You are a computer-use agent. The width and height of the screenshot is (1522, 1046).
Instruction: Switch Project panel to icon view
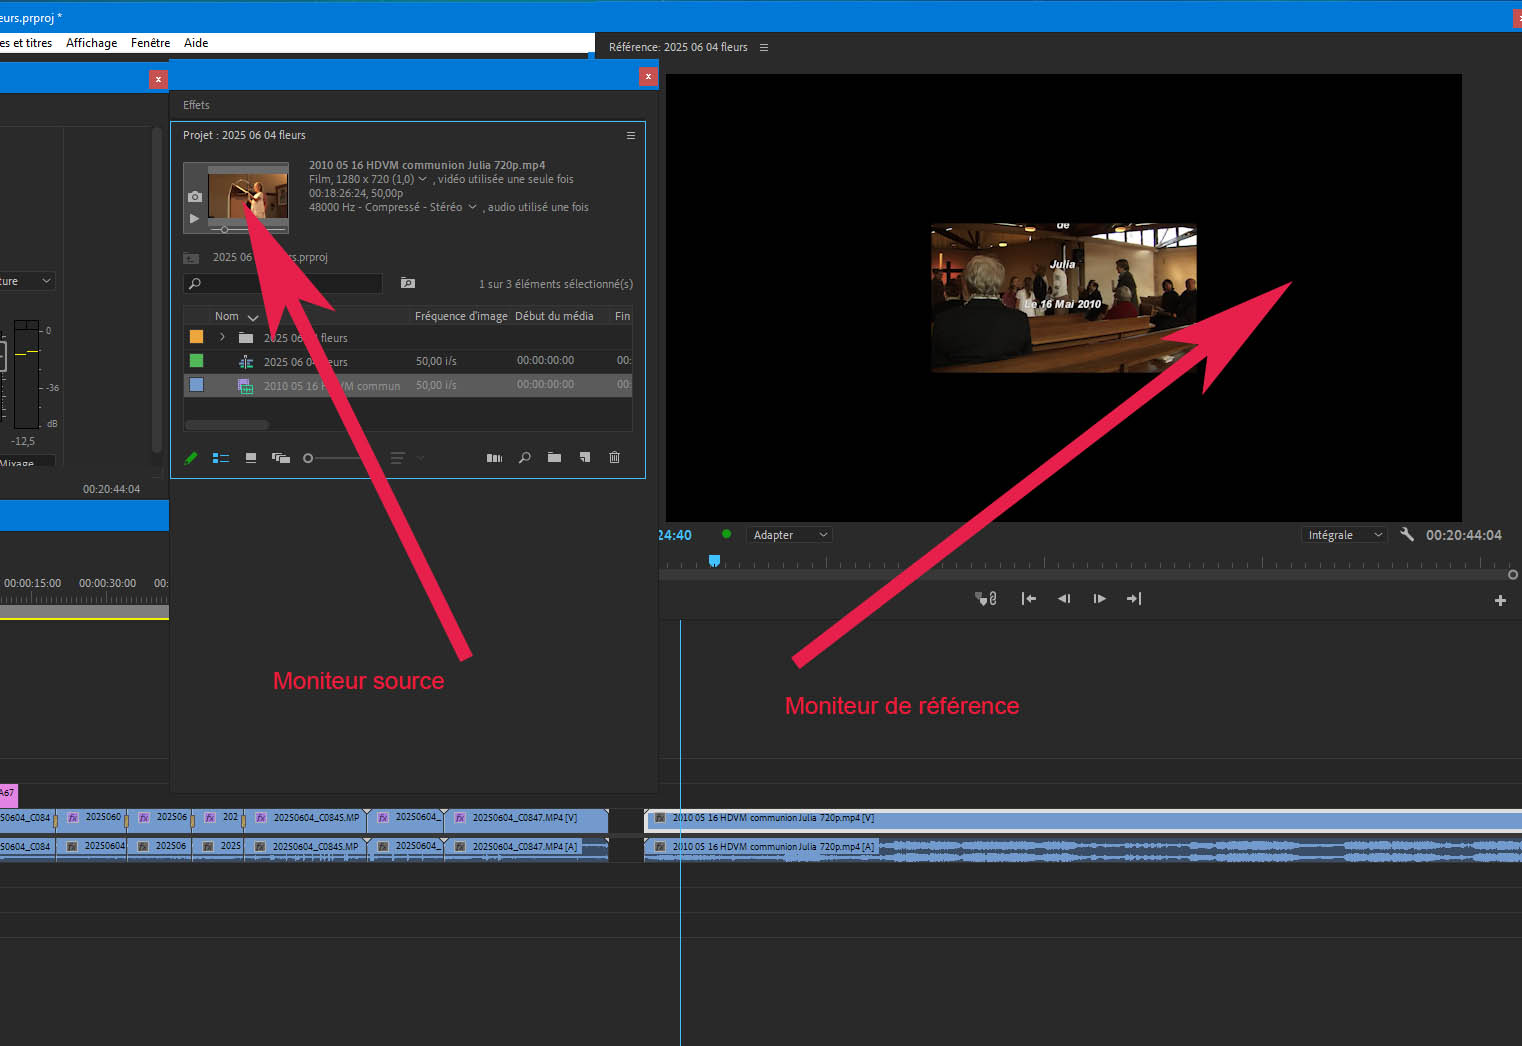[251, 458]
